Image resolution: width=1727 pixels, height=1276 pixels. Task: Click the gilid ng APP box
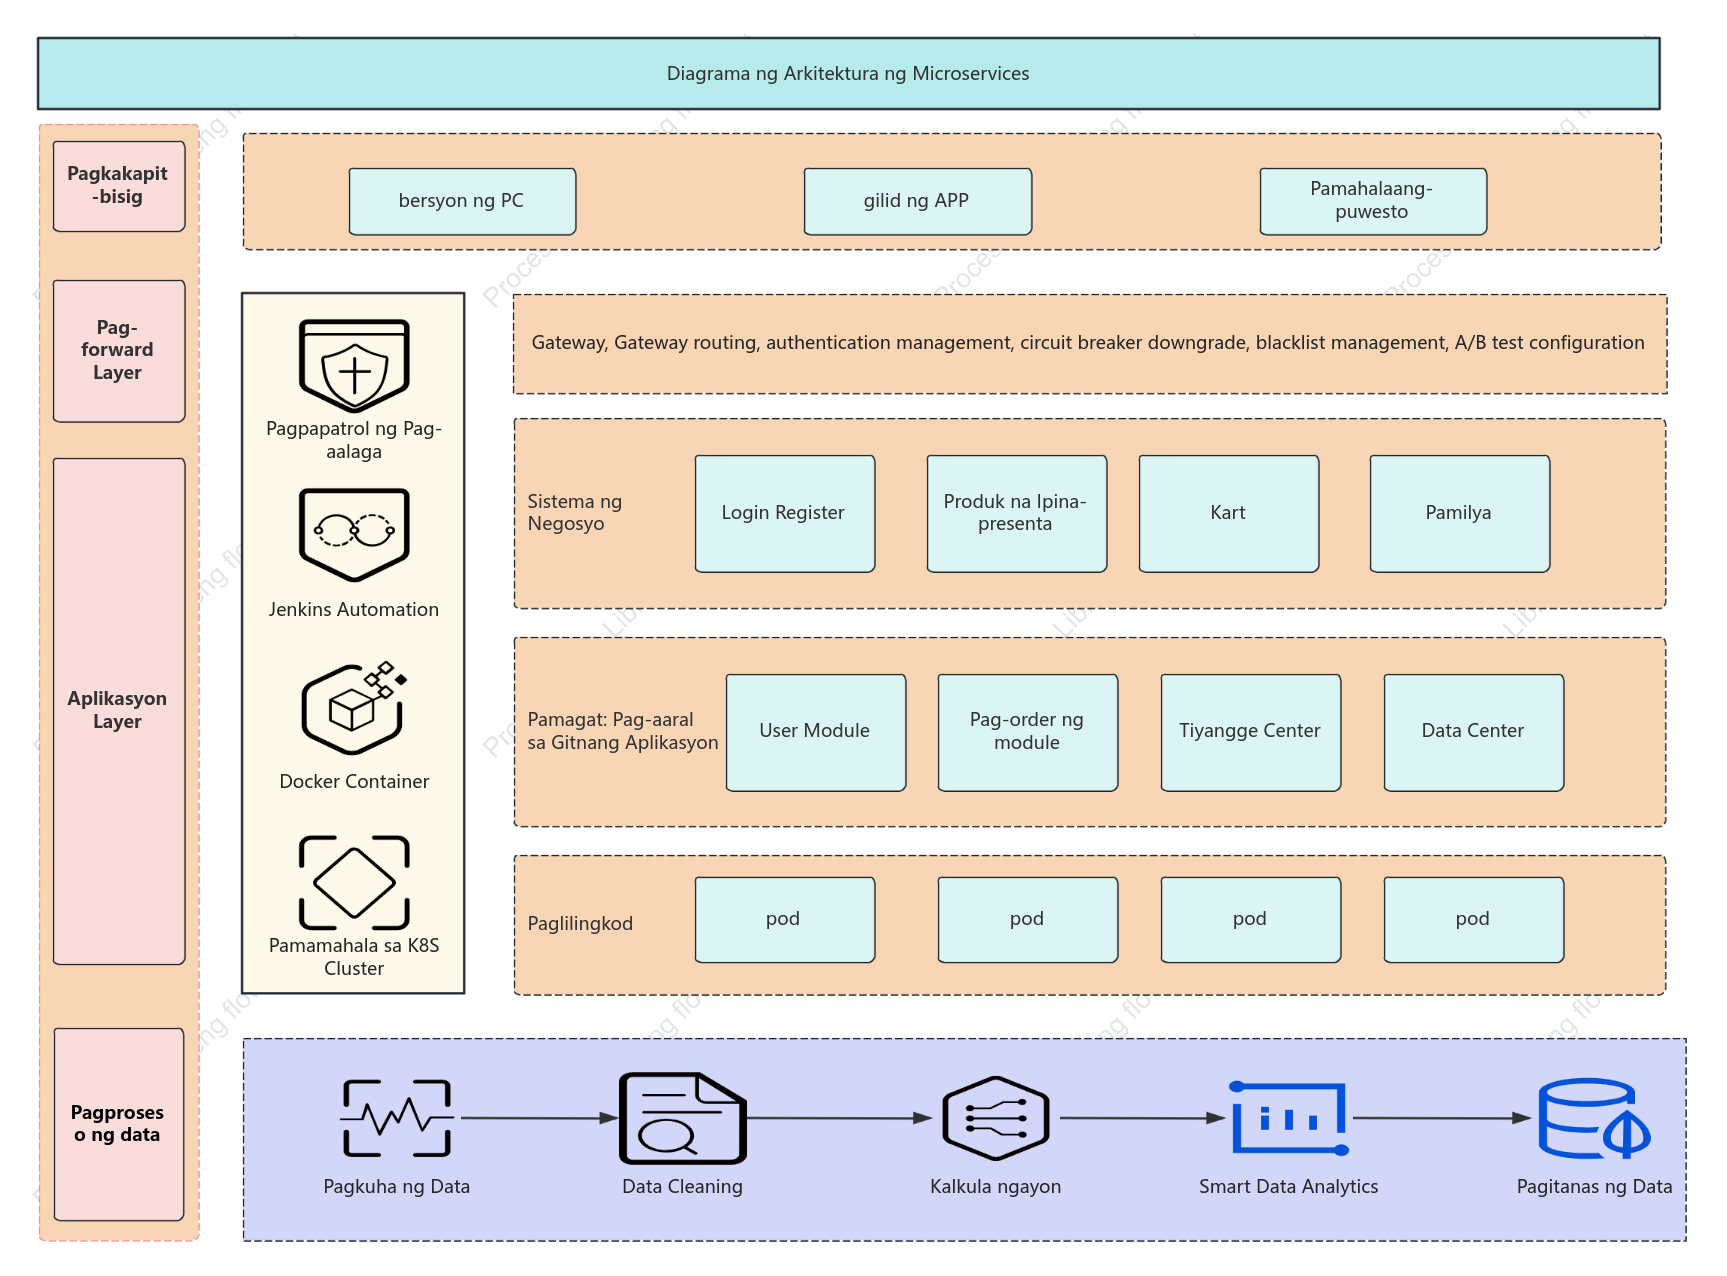click(917, 201)
